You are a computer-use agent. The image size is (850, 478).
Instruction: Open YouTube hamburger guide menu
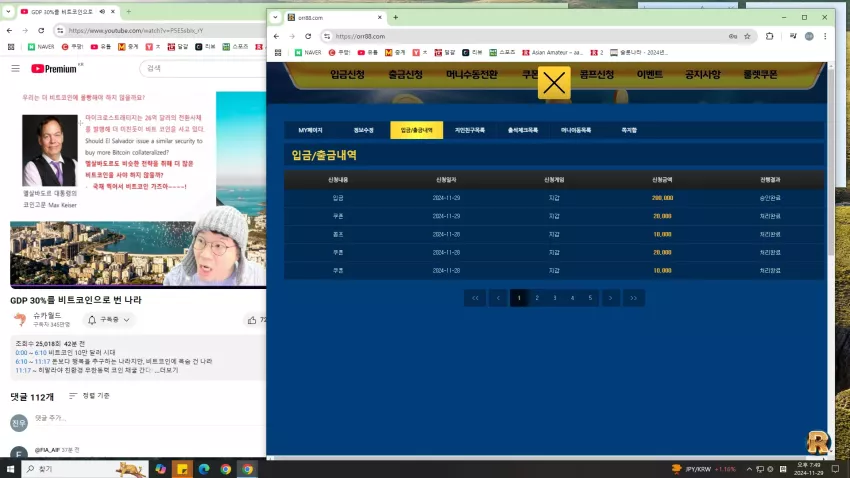[x=15, y=68]
